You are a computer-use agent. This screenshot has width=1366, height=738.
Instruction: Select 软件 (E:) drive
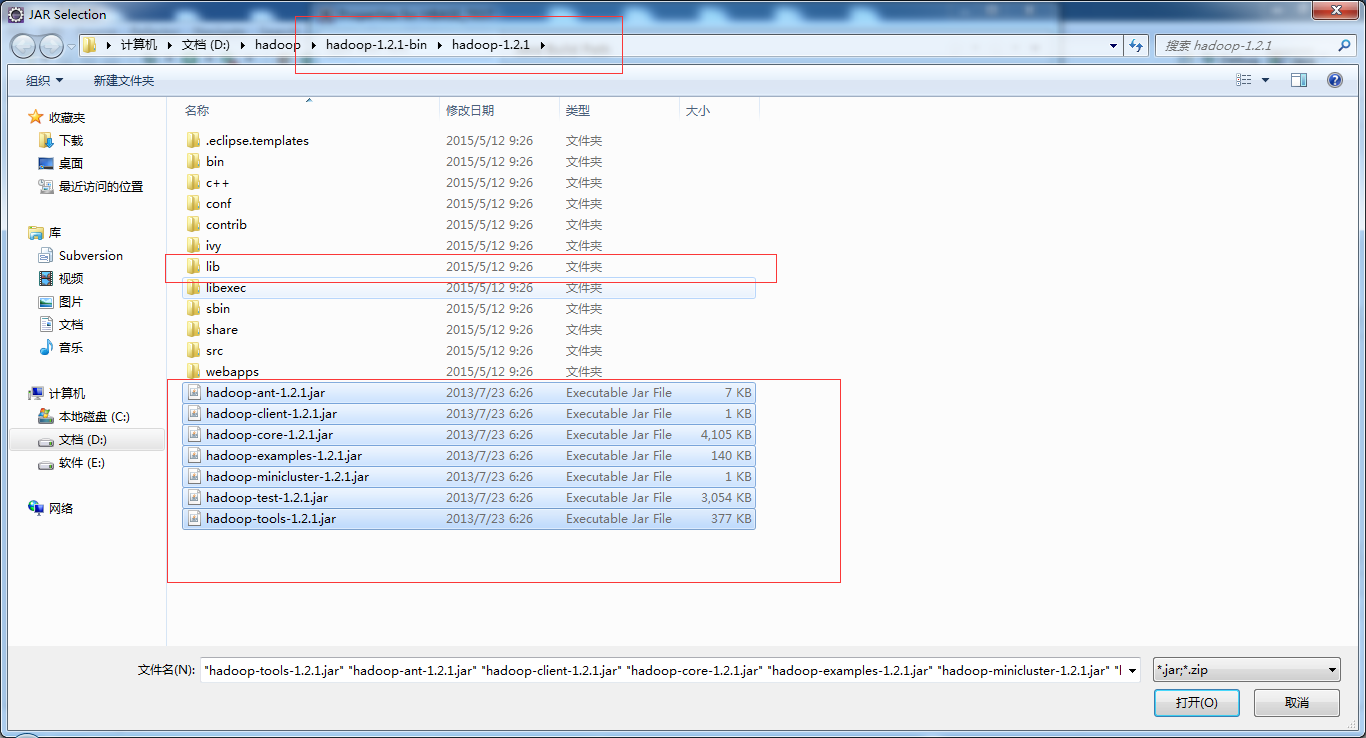click(x=72, y=462)
